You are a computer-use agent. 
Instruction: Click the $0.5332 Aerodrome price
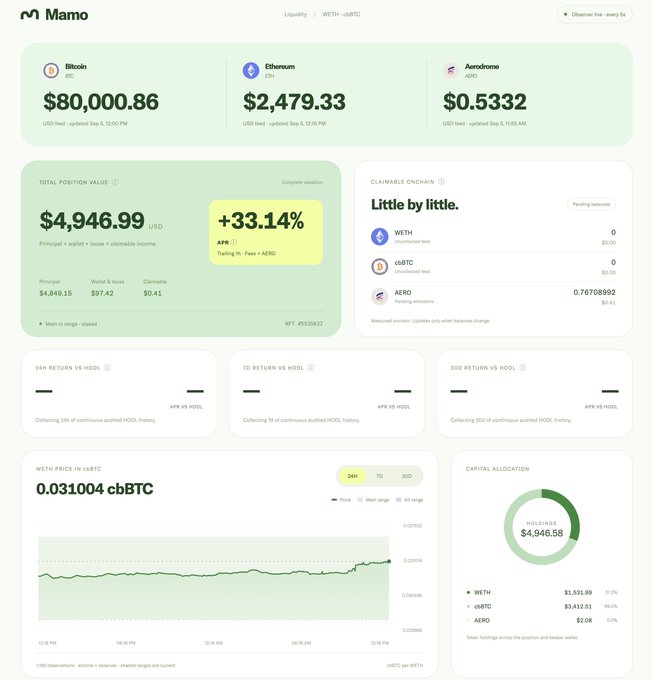485,101
